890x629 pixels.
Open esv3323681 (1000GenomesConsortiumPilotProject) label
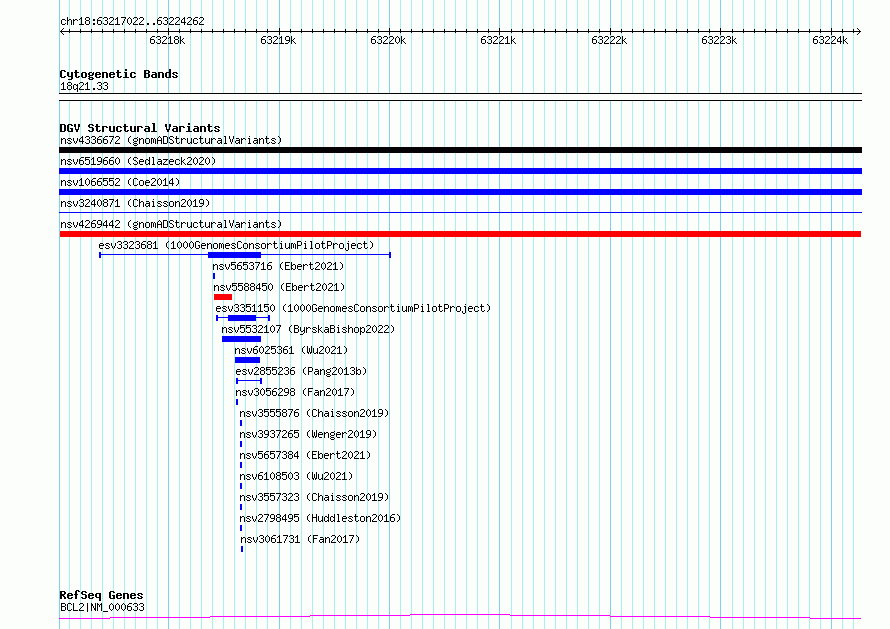236,245
